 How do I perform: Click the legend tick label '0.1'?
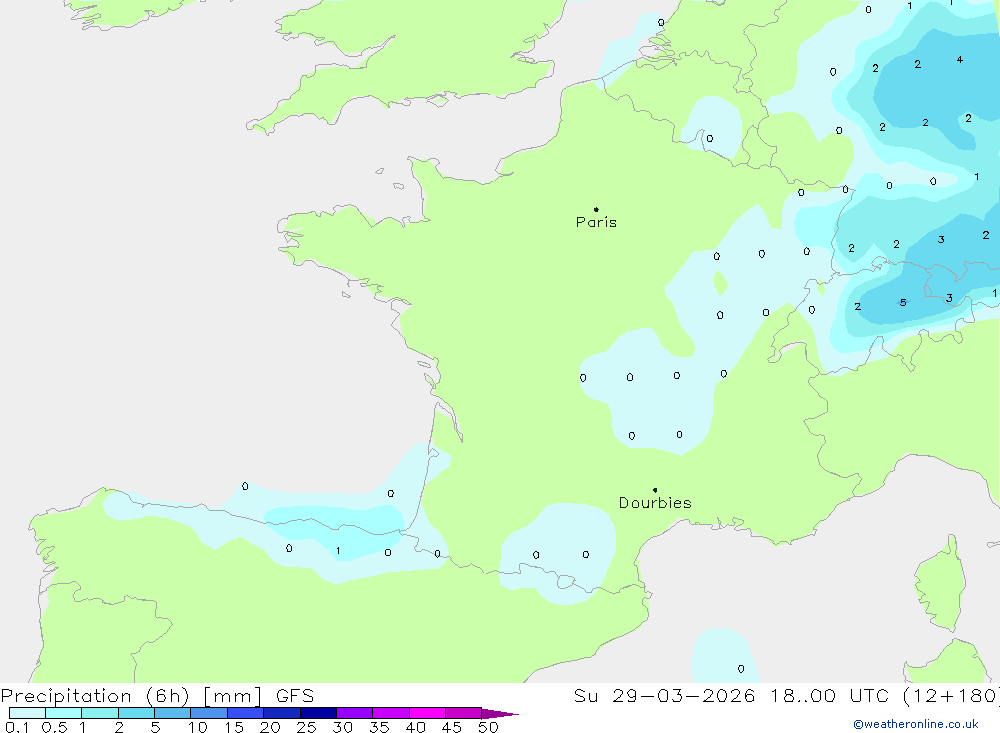click(17, 727)
